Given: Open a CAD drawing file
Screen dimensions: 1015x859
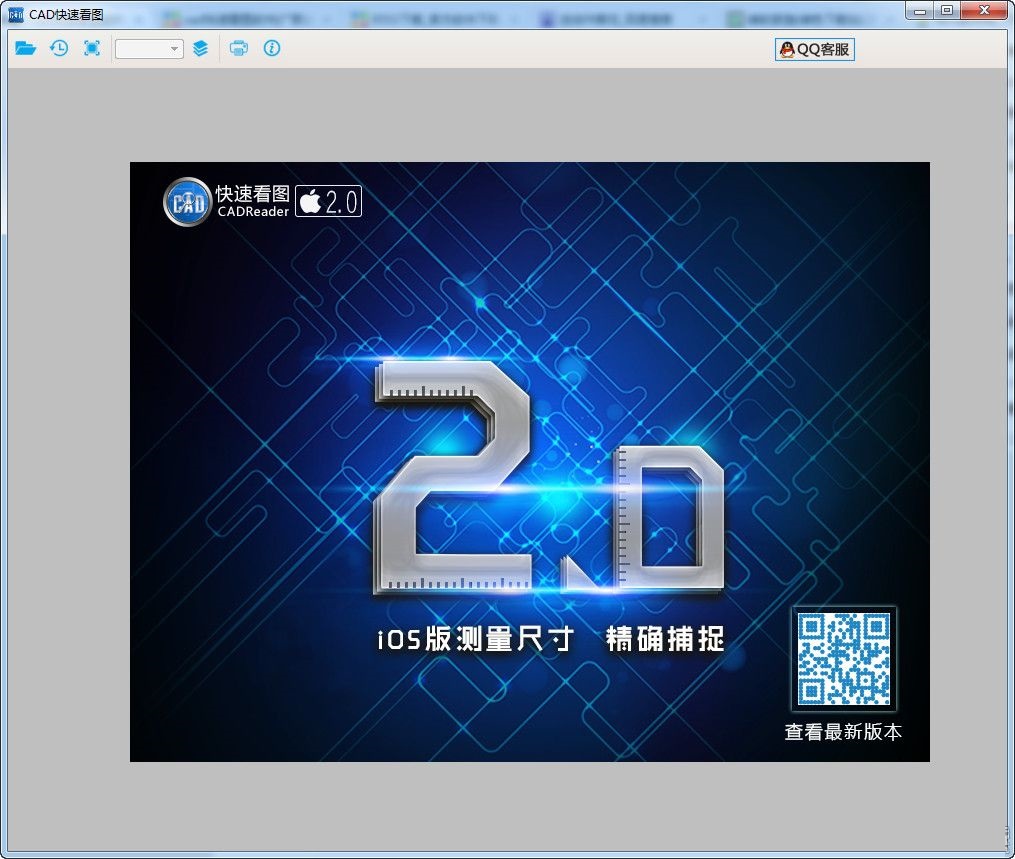Looking at the screenshot, I should [x=25, y=48].
